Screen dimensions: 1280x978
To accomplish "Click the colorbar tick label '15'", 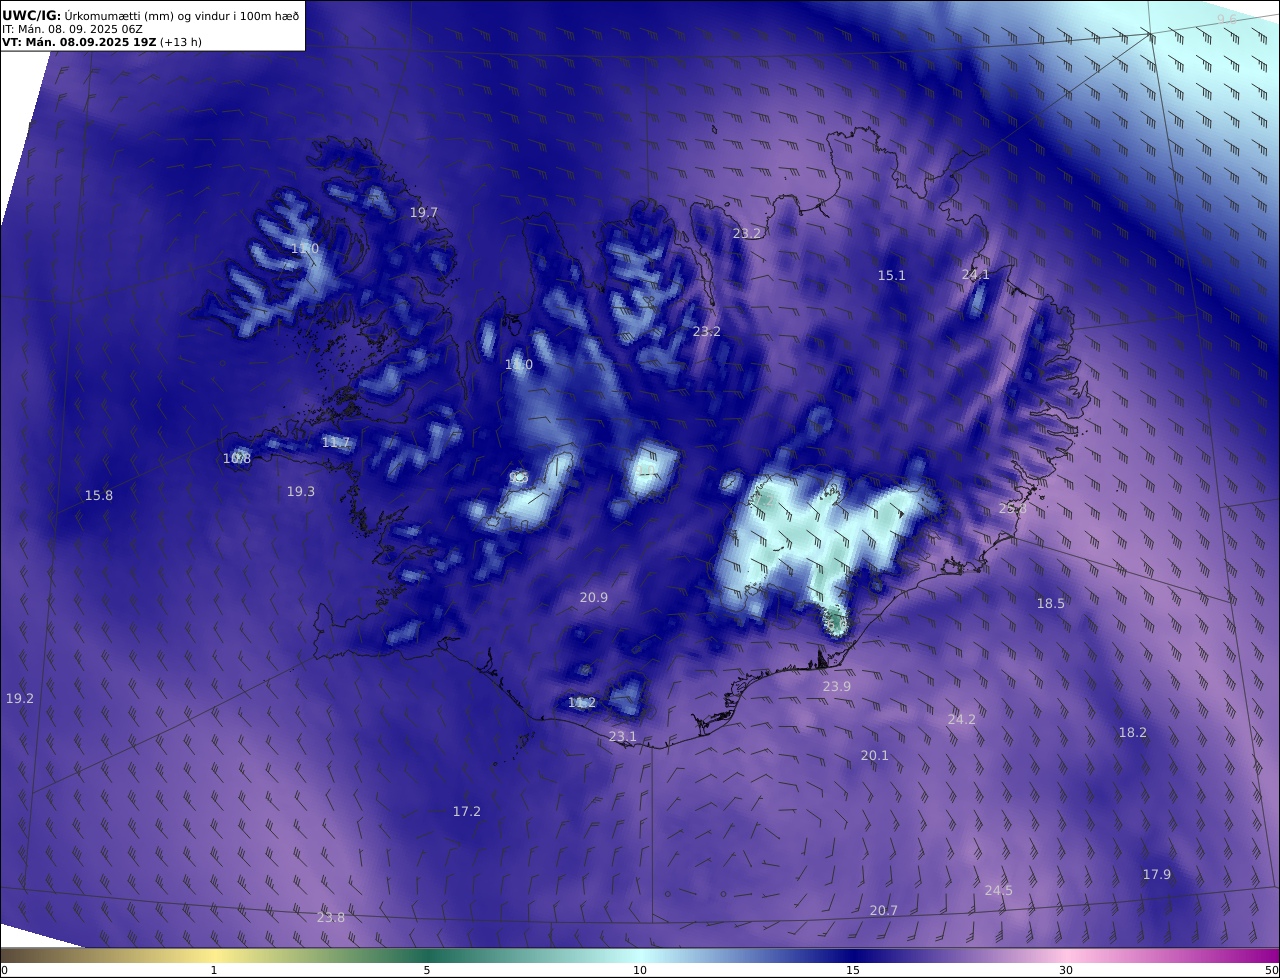I will [853, 970].
